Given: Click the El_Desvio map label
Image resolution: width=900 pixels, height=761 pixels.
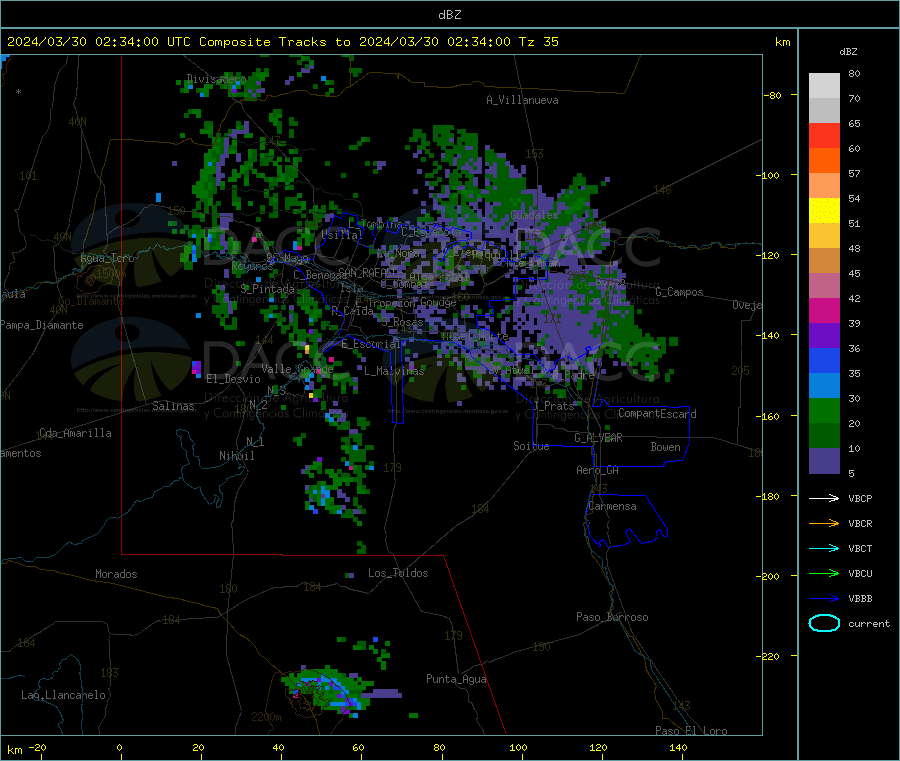Looking at the screenshot, I should coord(233,379).
